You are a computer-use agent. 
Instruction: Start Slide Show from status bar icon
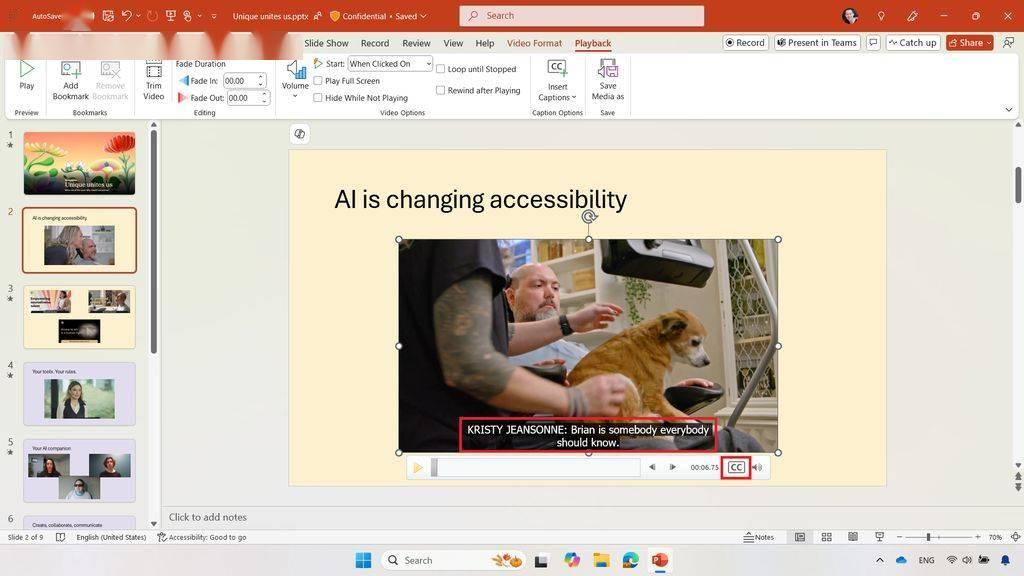880,537
